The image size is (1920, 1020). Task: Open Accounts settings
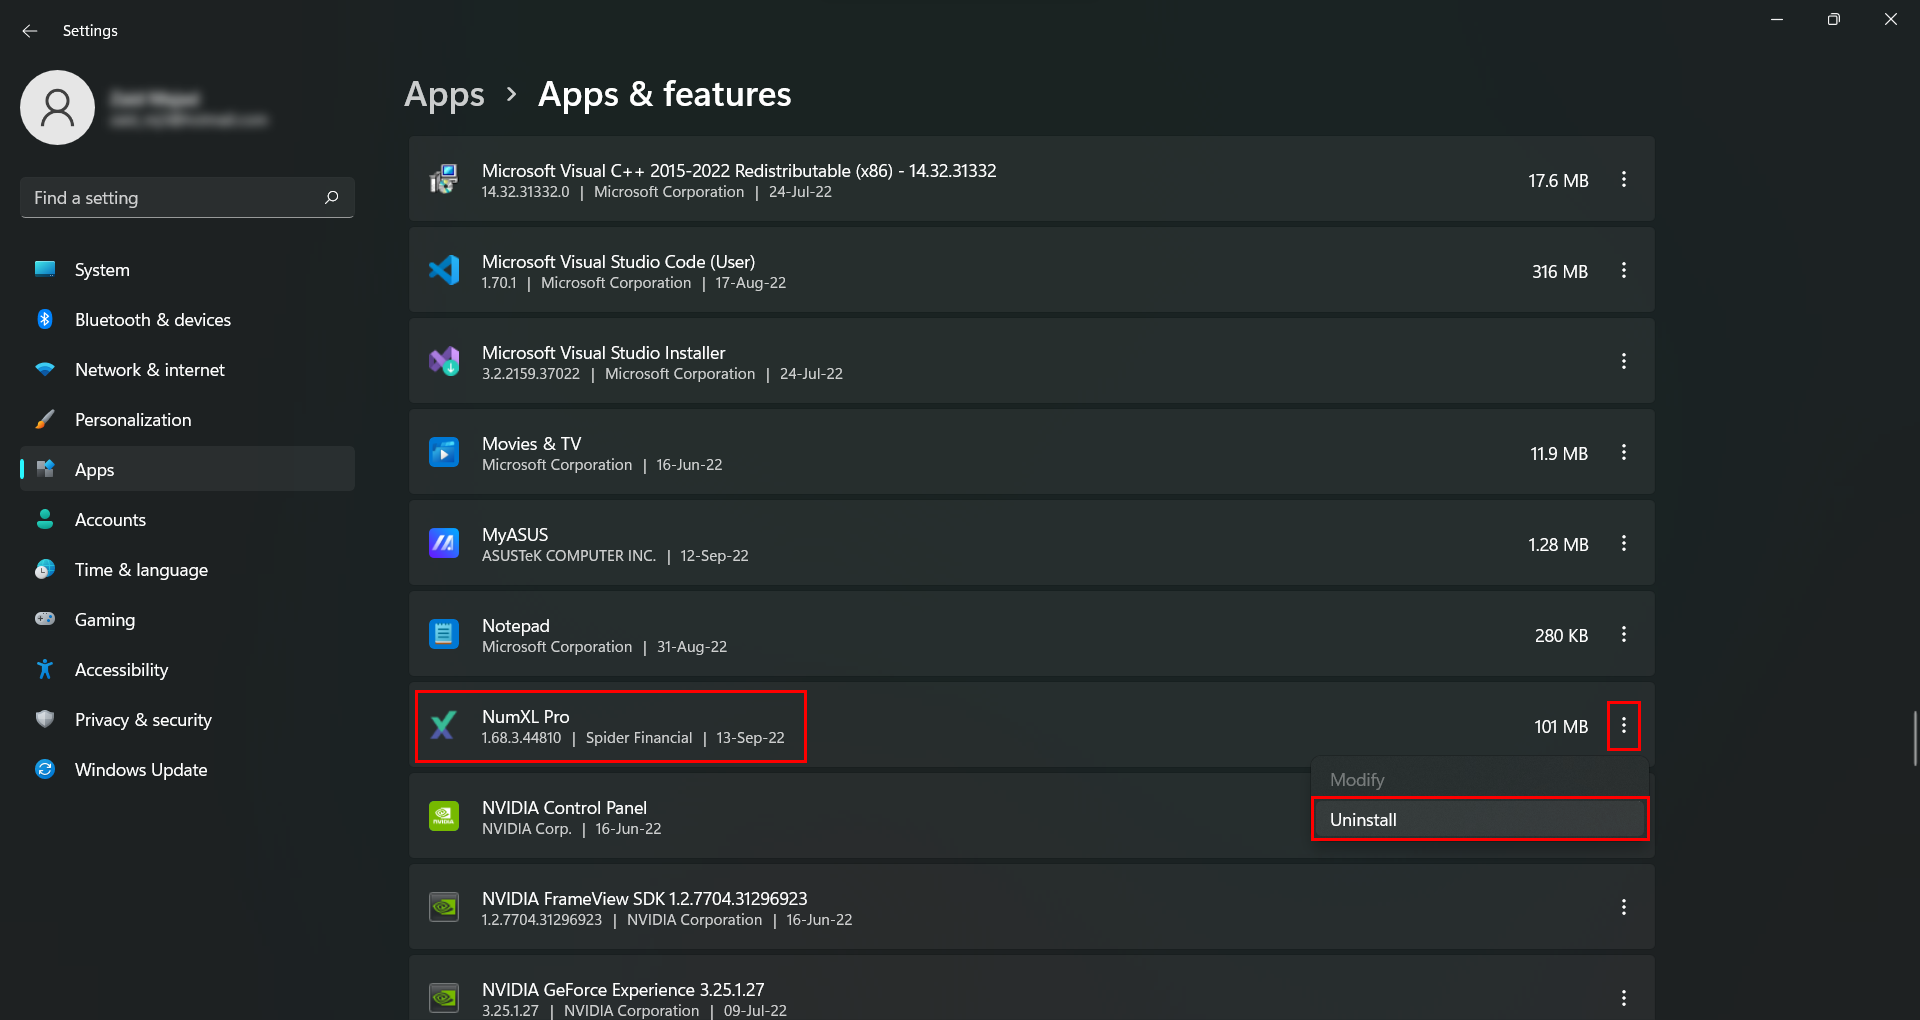(x=187, y=519)
